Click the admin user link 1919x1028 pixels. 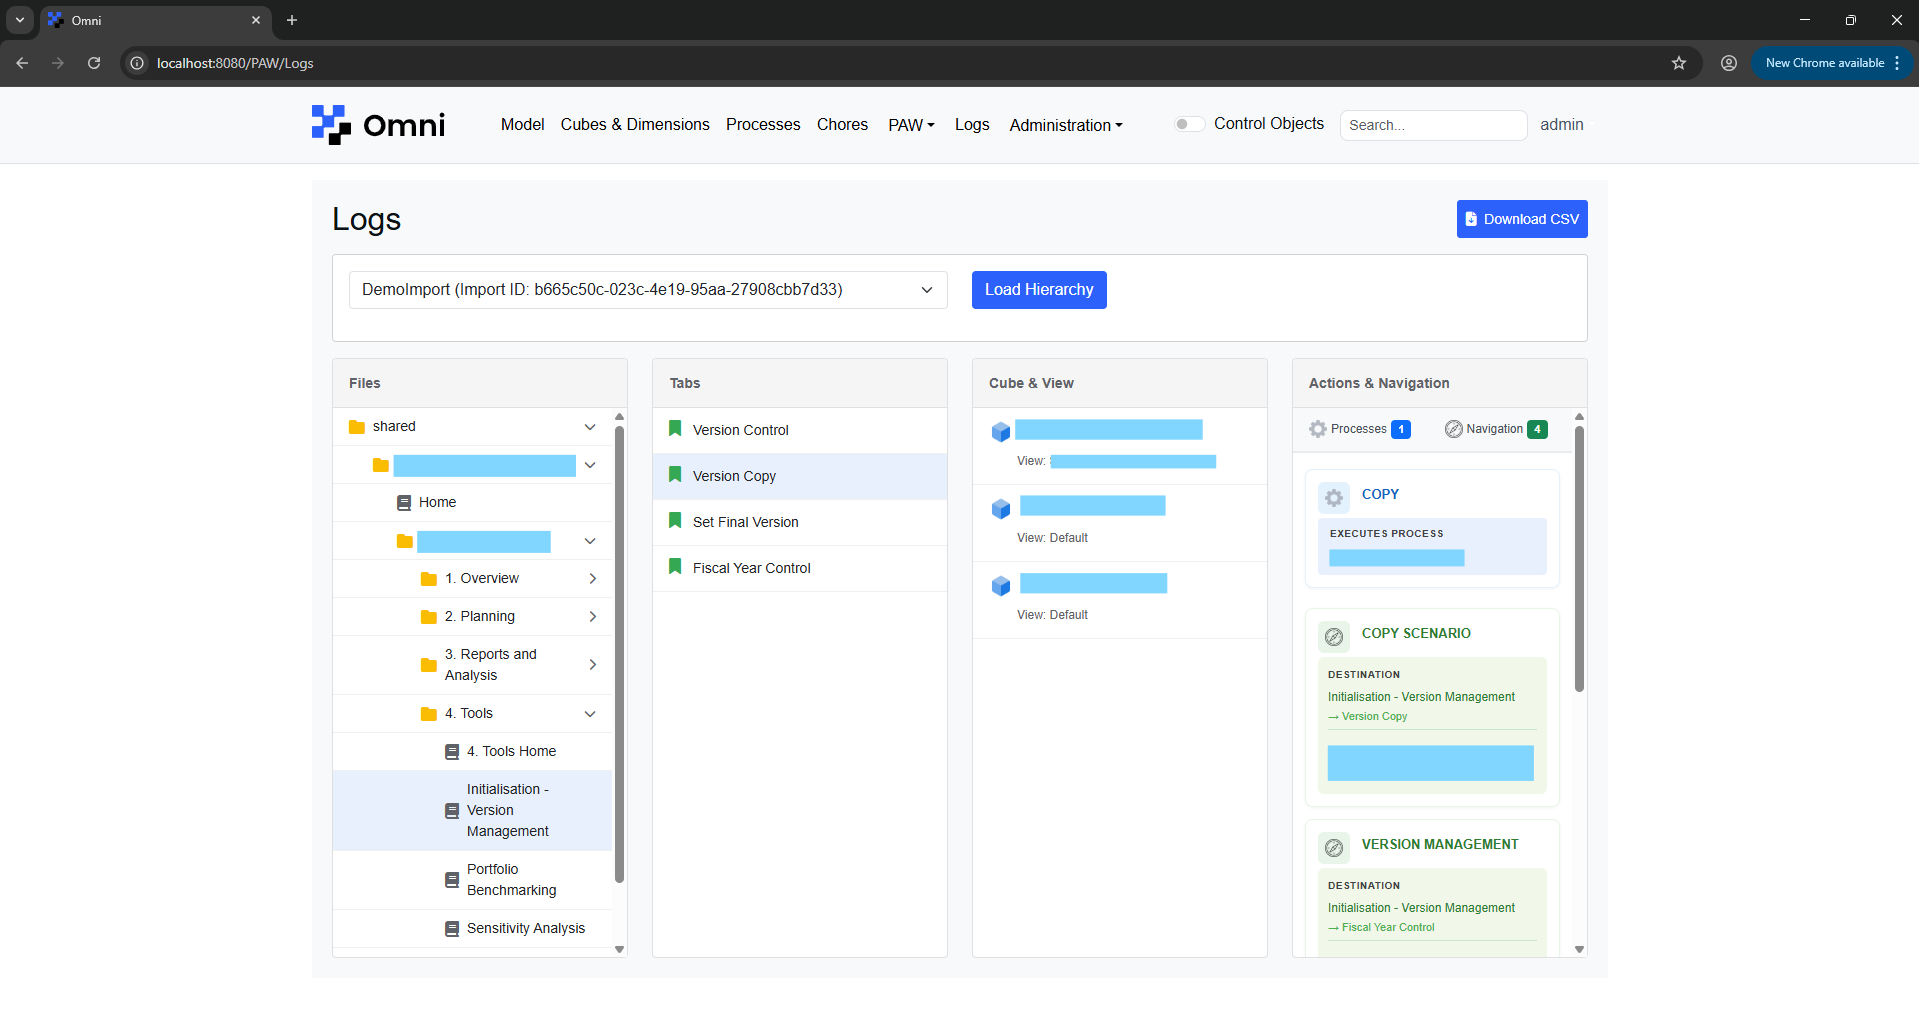1561,125
